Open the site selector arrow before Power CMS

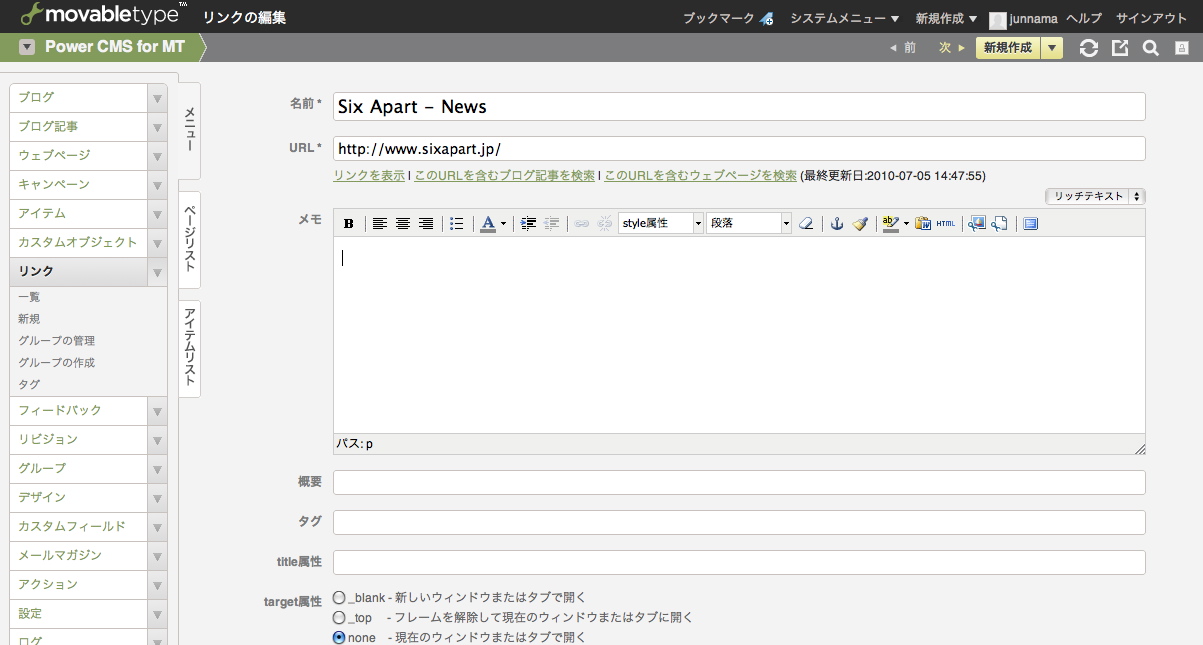click(x=27, y=47)
